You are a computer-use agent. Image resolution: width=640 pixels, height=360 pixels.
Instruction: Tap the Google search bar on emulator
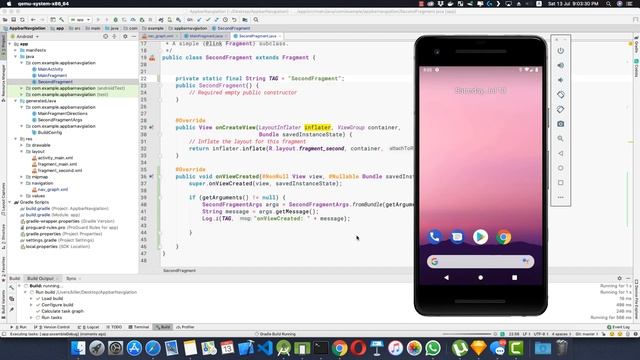(x=480, y=261)
